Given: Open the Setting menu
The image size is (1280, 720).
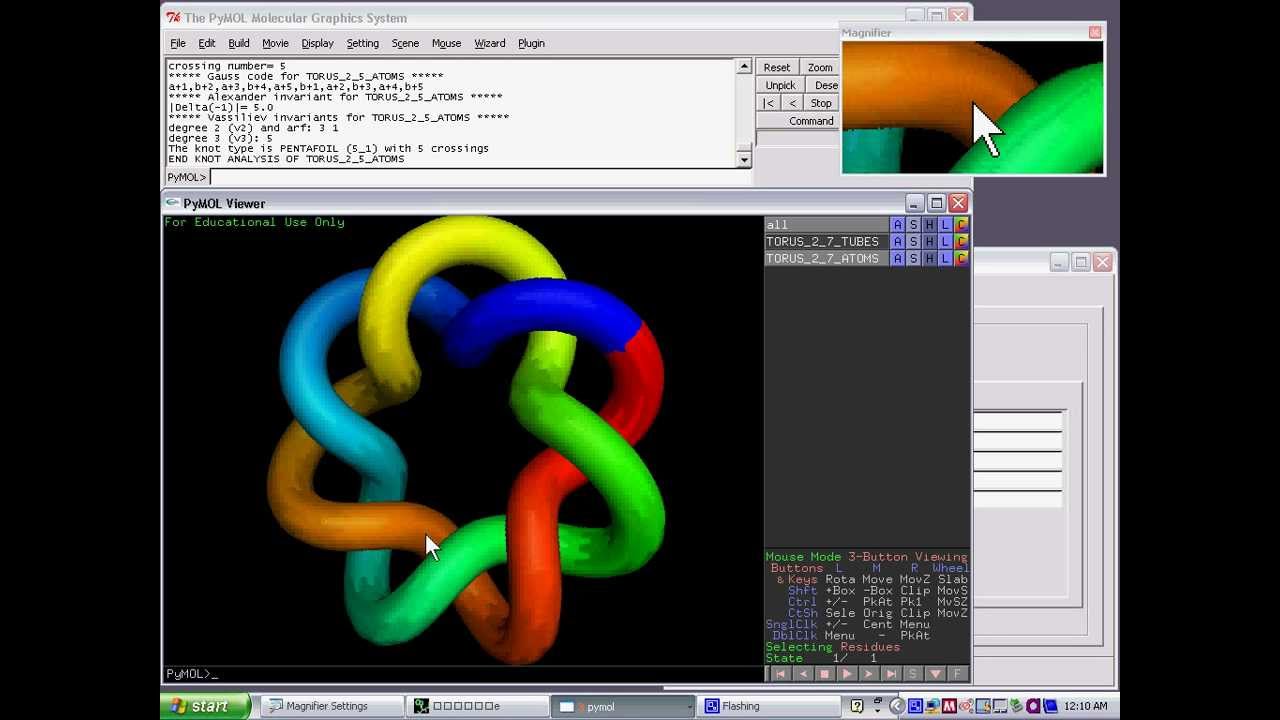Looking at the screenshot, I should click(x=362, y=43).
